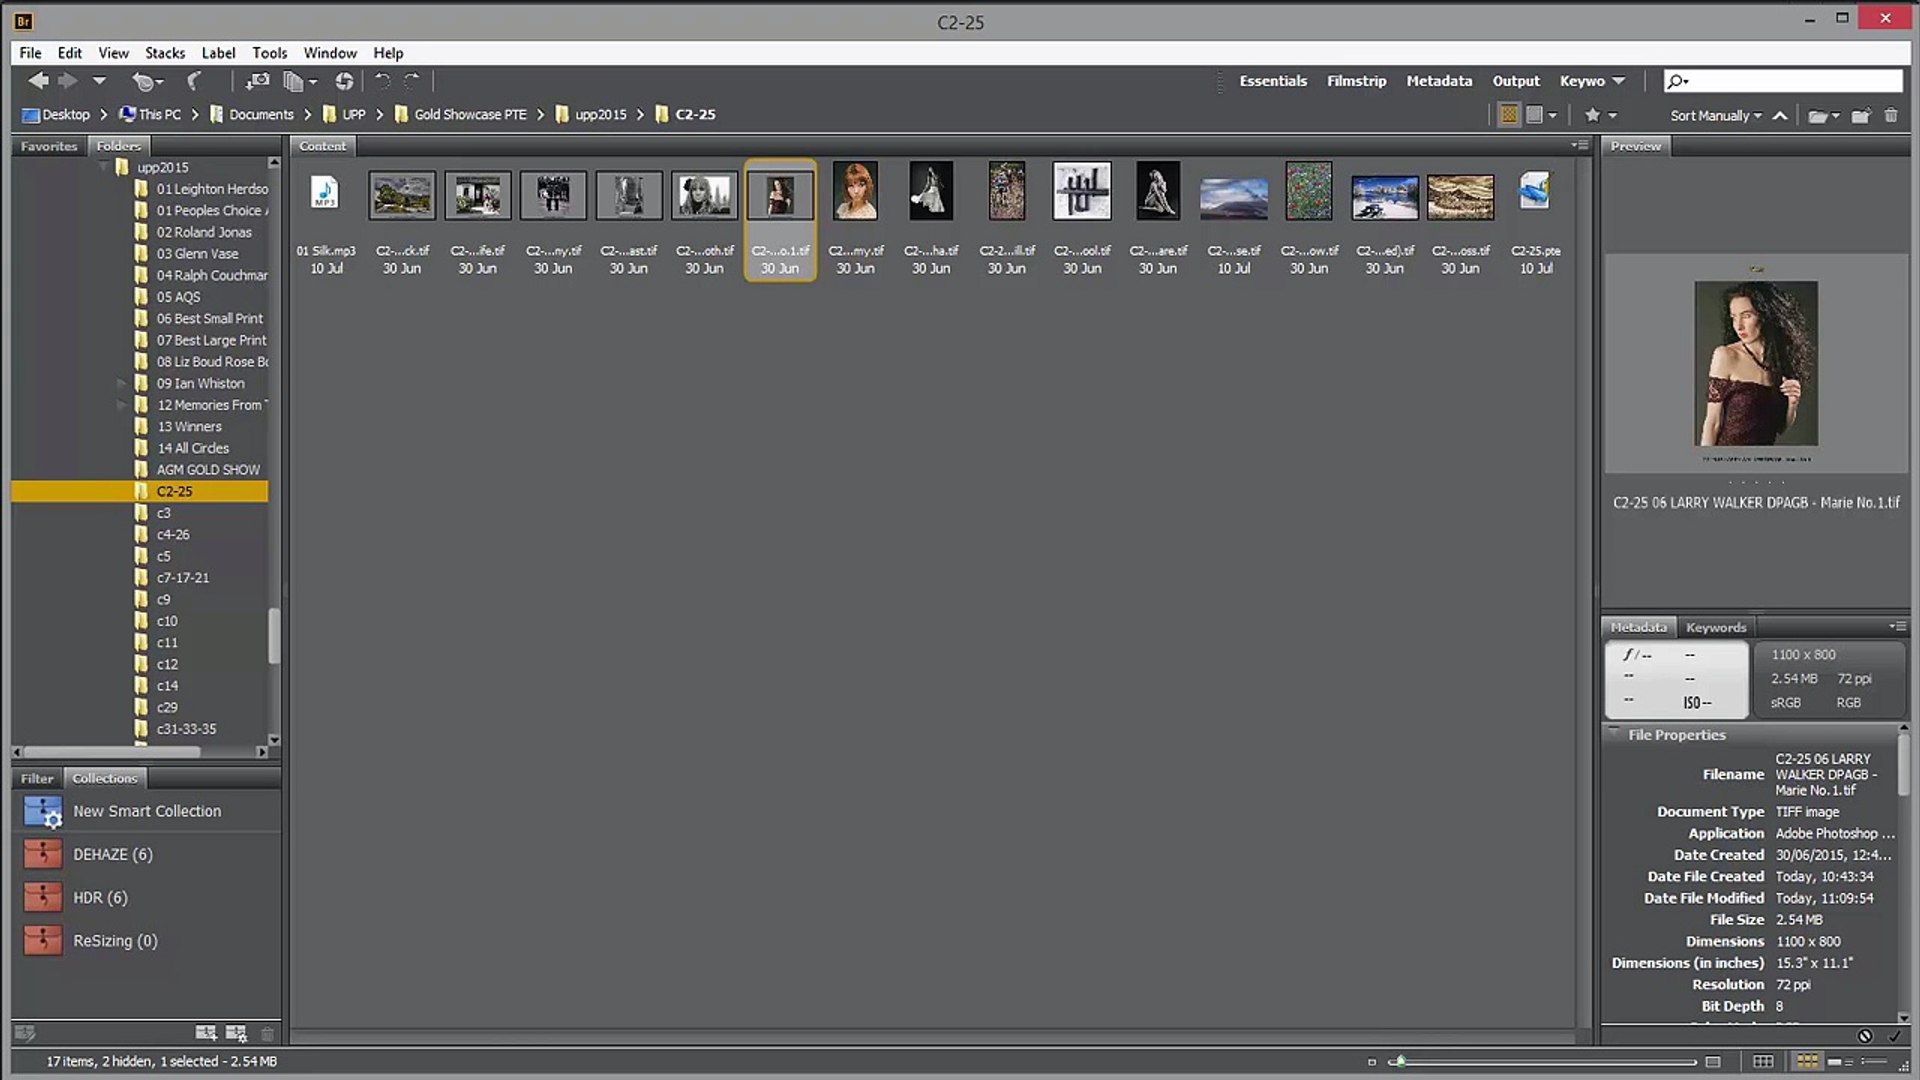Click the boomerang Return to Photoshop icon
Image resolution: width=1920 pixels, height=1080 pixels.
194,81
